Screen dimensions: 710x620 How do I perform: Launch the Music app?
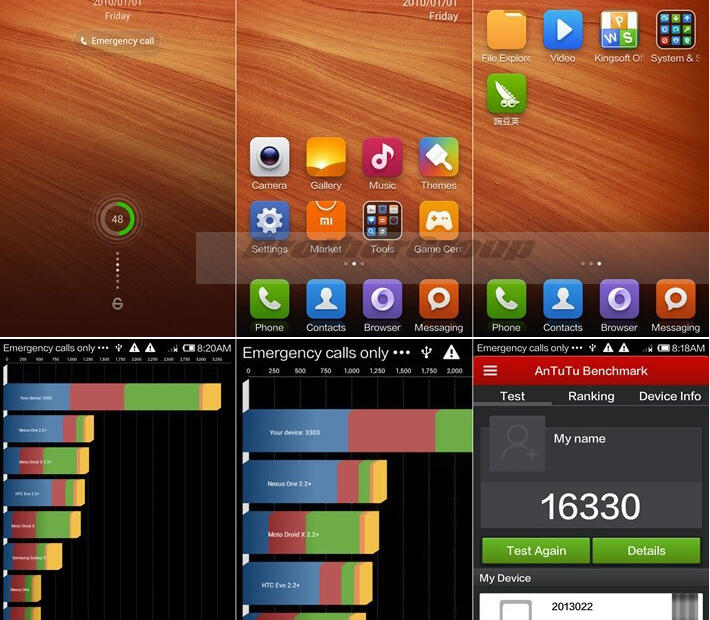382,157
